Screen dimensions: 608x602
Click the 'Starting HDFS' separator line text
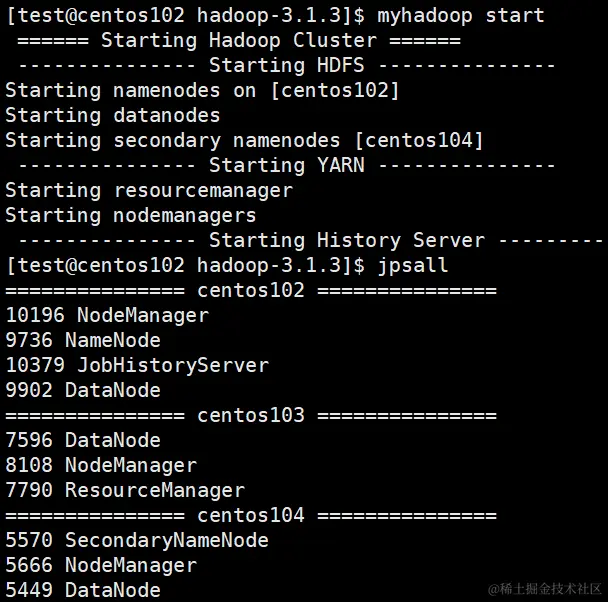click(287, 65)
